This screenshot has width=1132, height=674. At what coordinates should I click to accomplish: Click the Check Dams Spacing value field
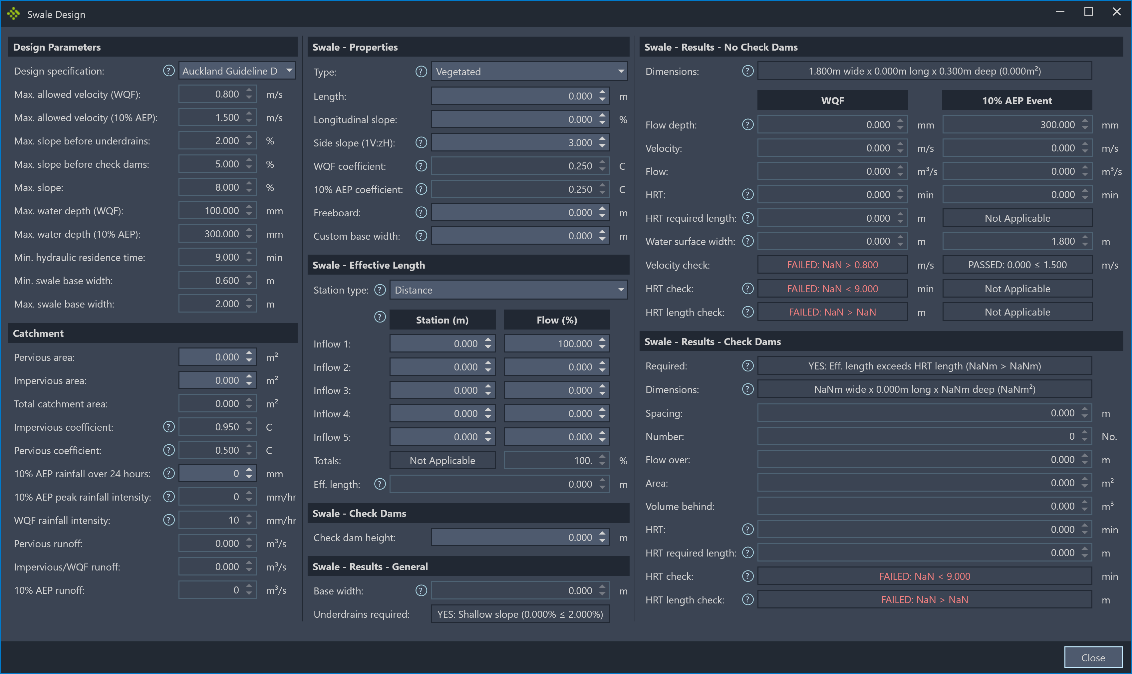924,413
